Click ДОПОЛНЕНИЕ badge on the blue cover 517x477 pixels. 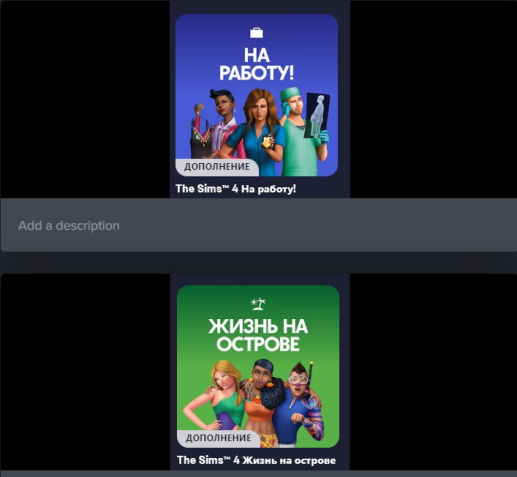point(217,167)
